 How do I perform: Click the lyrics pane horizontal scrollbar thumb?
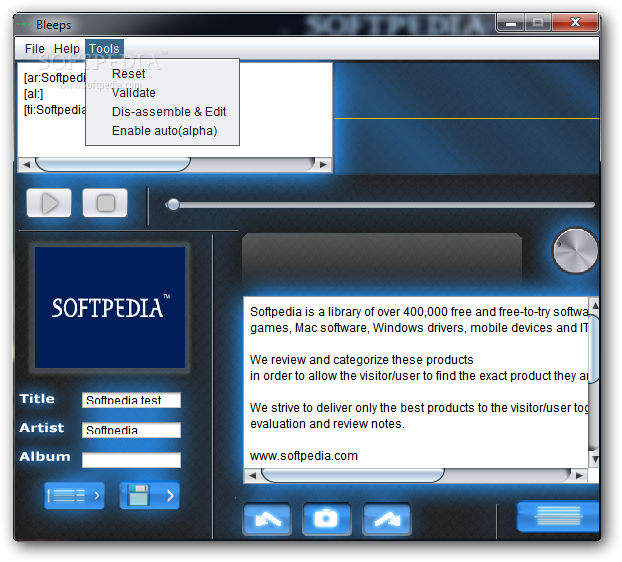[353, 475]
